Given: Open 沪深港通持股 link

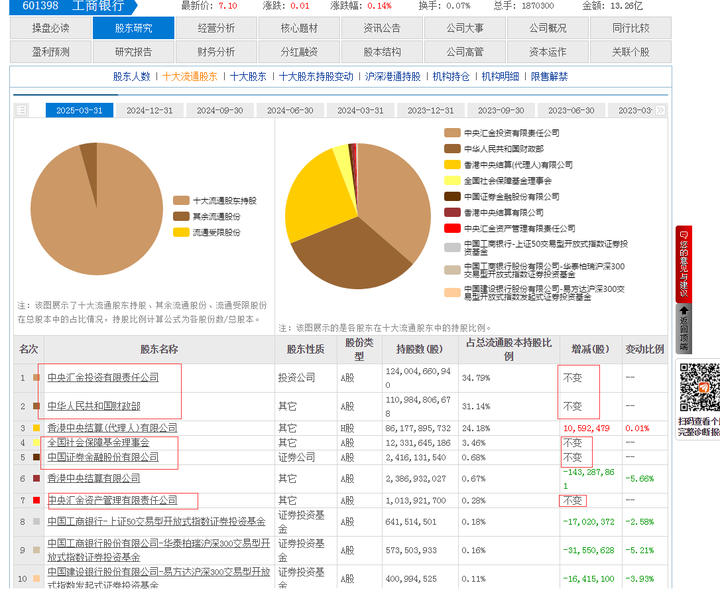Looking at the screenshot, I should 393,77.
